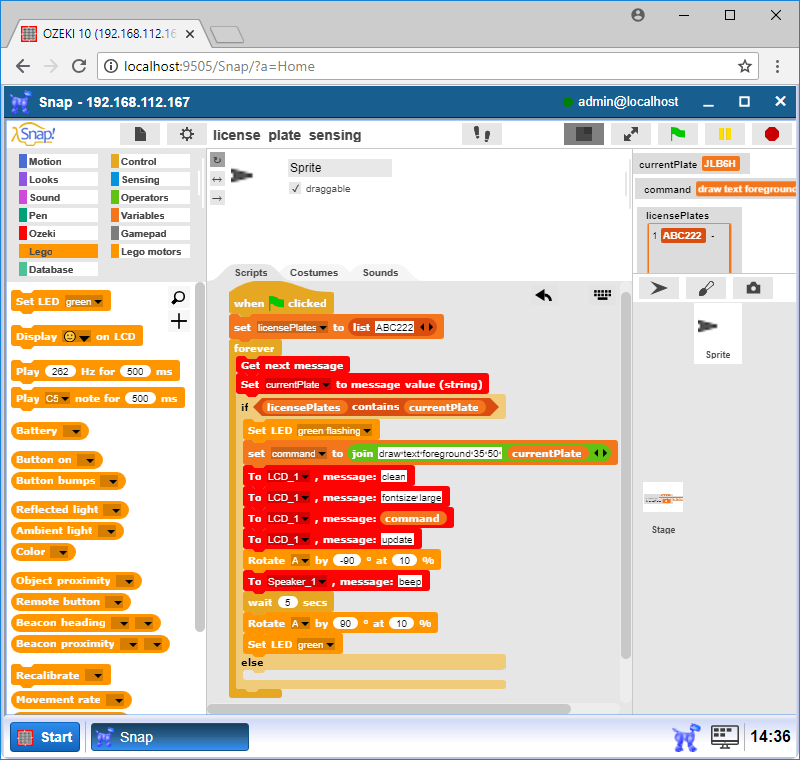Open Speaker_1 connection dropdown
The width and height of the screenshot is (800, 760).
(x=322, y=582)
